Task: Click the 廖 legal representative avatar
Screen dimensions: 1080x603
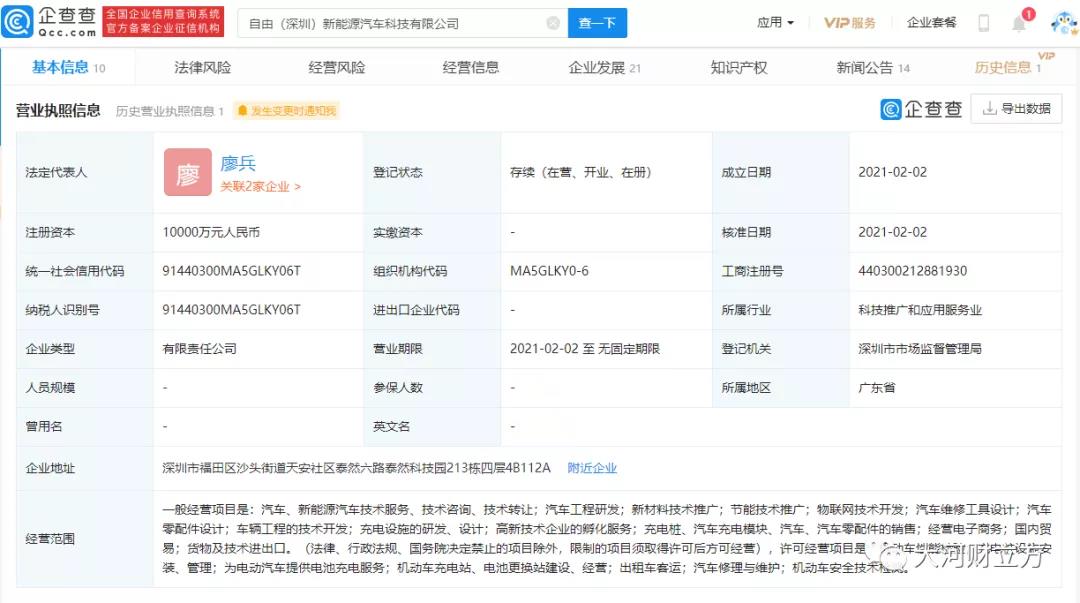Action: (188, 173)
